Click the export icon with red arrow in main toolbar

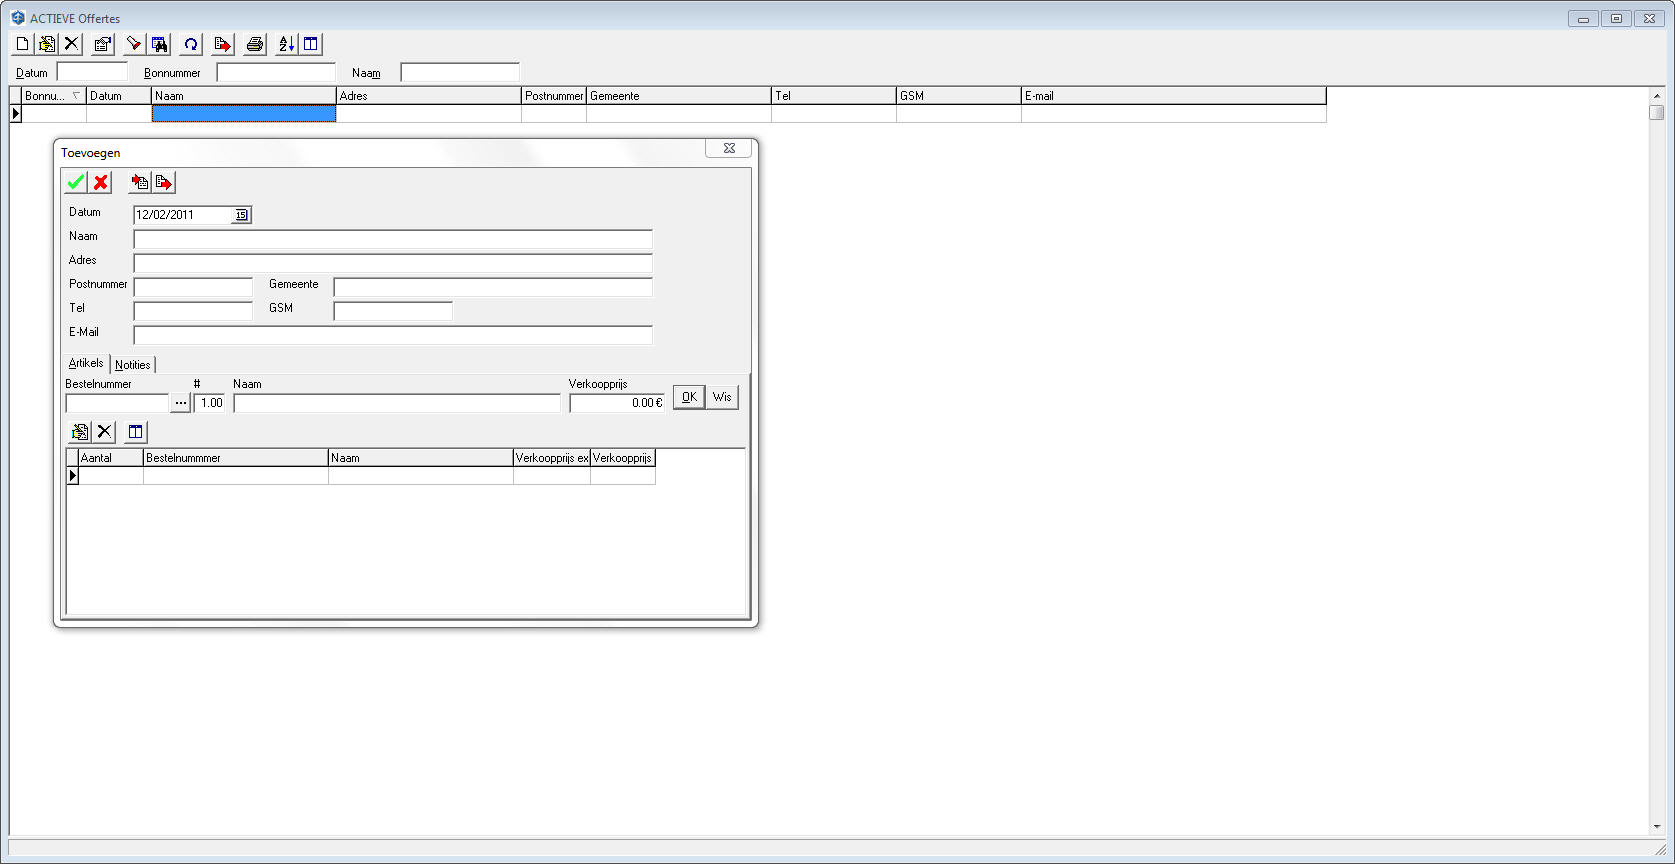(222, 44)
